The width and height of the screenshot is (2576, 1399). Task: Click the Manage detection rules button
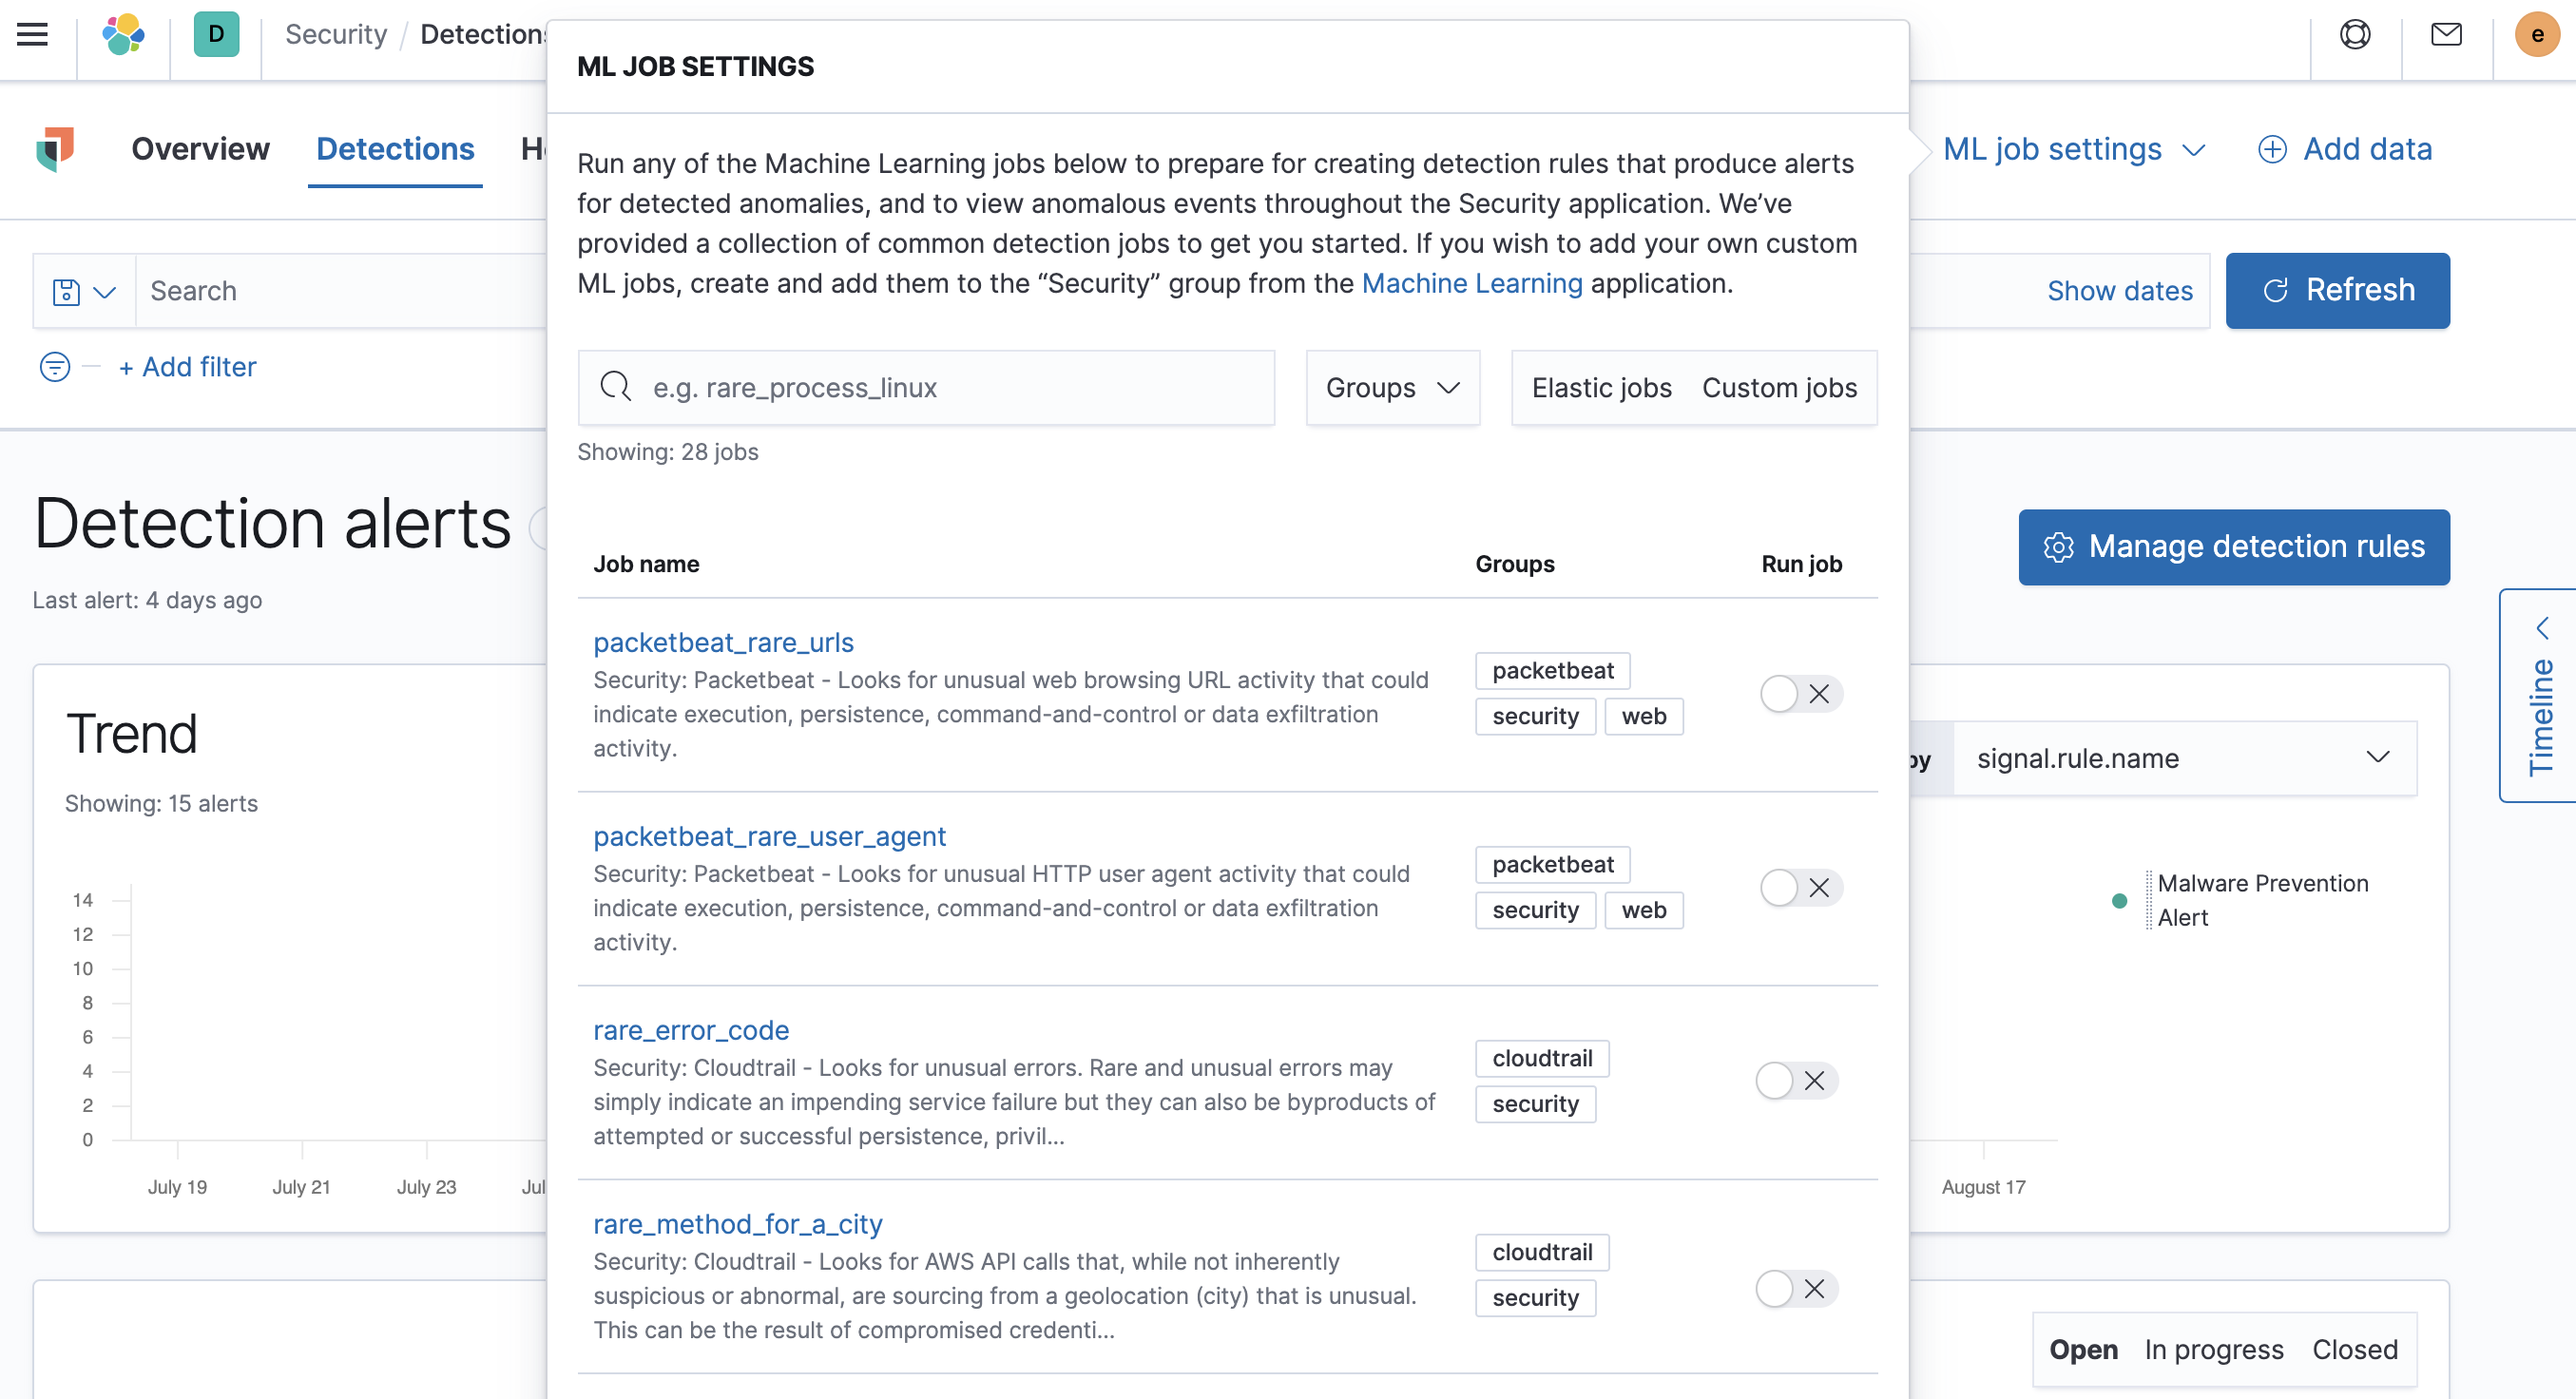point(2233,547)
